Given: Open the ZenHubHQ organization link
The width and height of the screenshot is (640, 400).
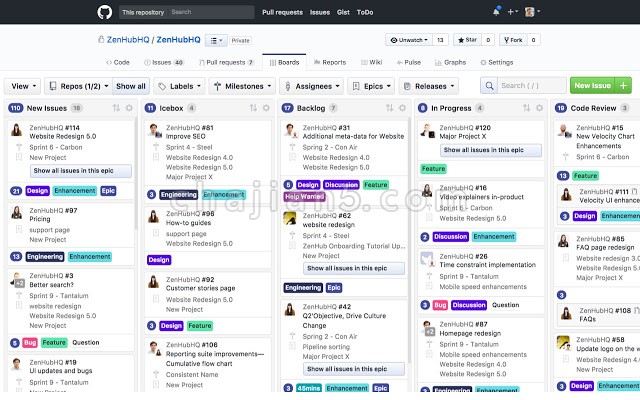Looking at the screenshot, I should (128, 40).
